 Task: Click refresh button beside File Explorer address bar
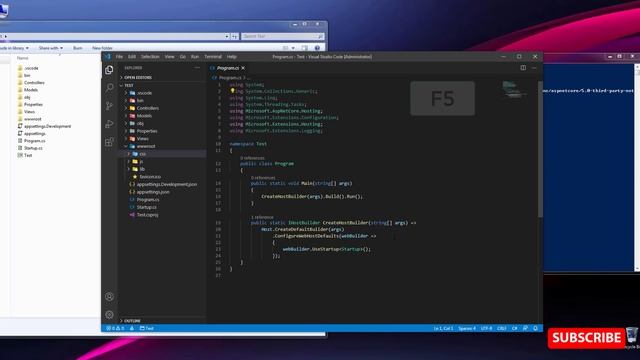tap(234, 36)
